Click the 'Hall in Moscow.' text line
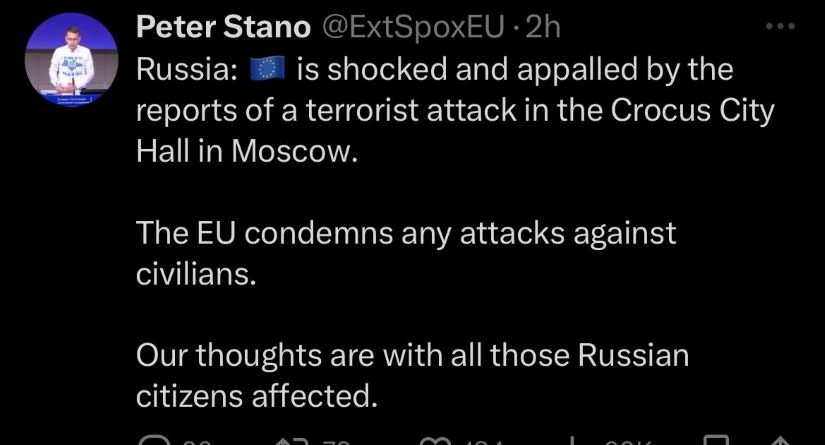 (245, 150)
